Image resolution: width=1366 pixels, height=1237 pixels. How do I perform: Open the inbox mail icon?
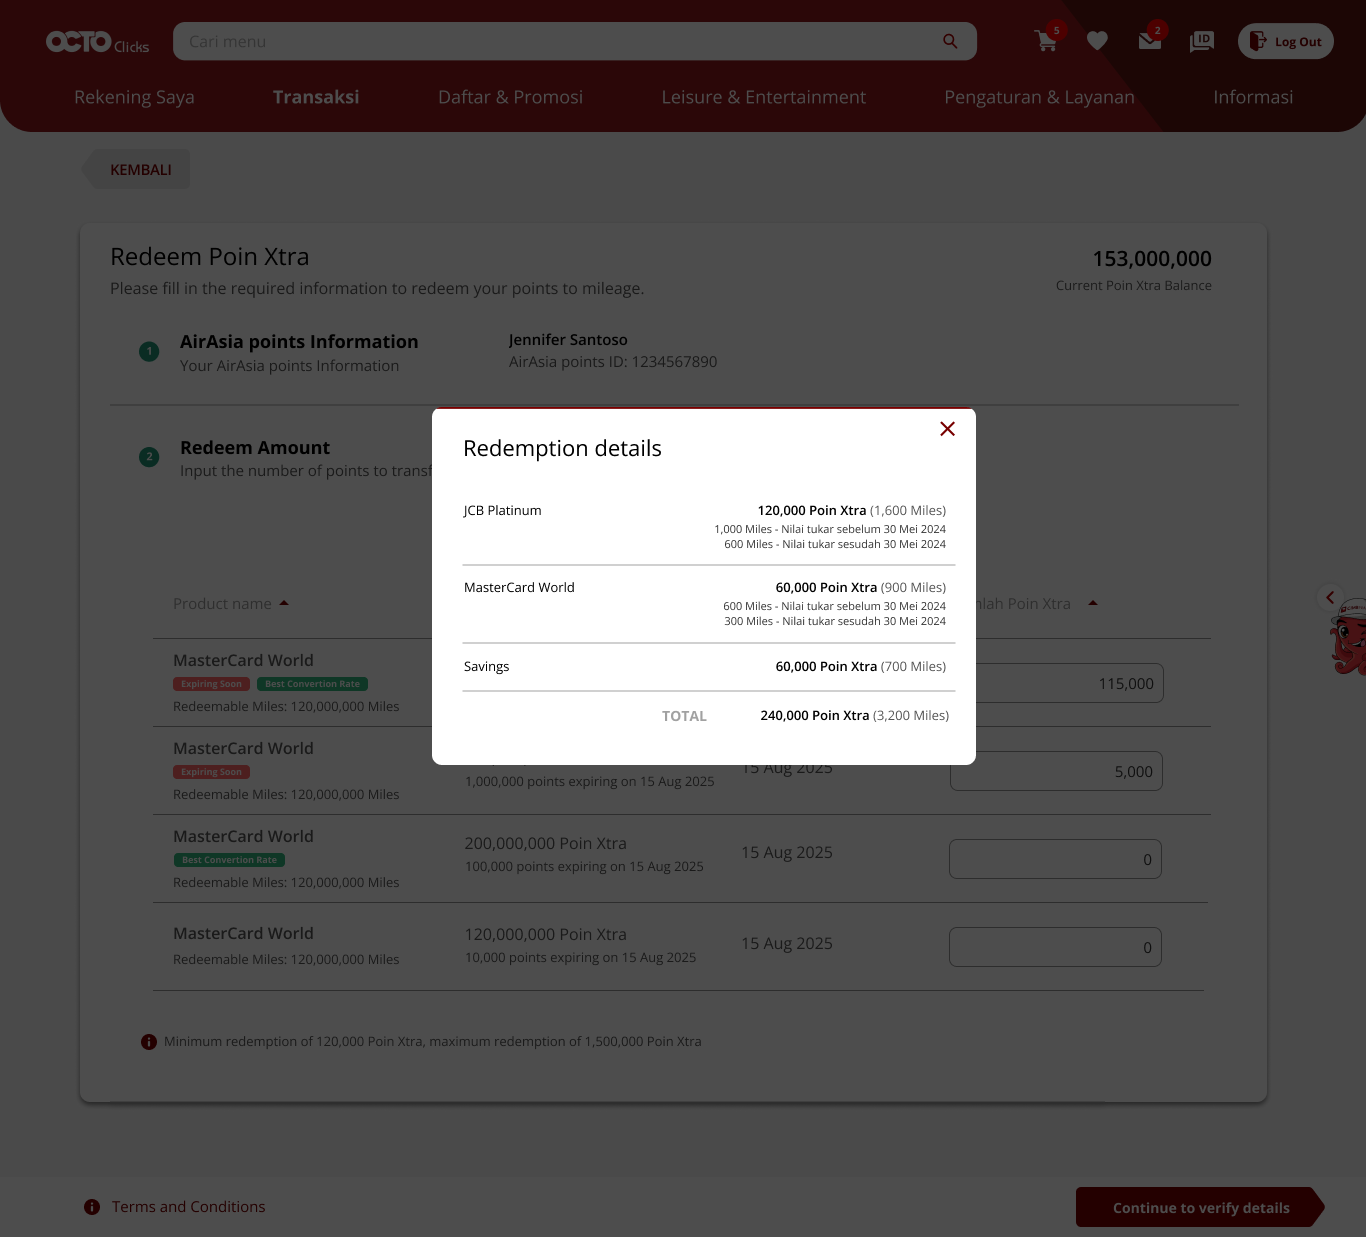pos(1149,41)
